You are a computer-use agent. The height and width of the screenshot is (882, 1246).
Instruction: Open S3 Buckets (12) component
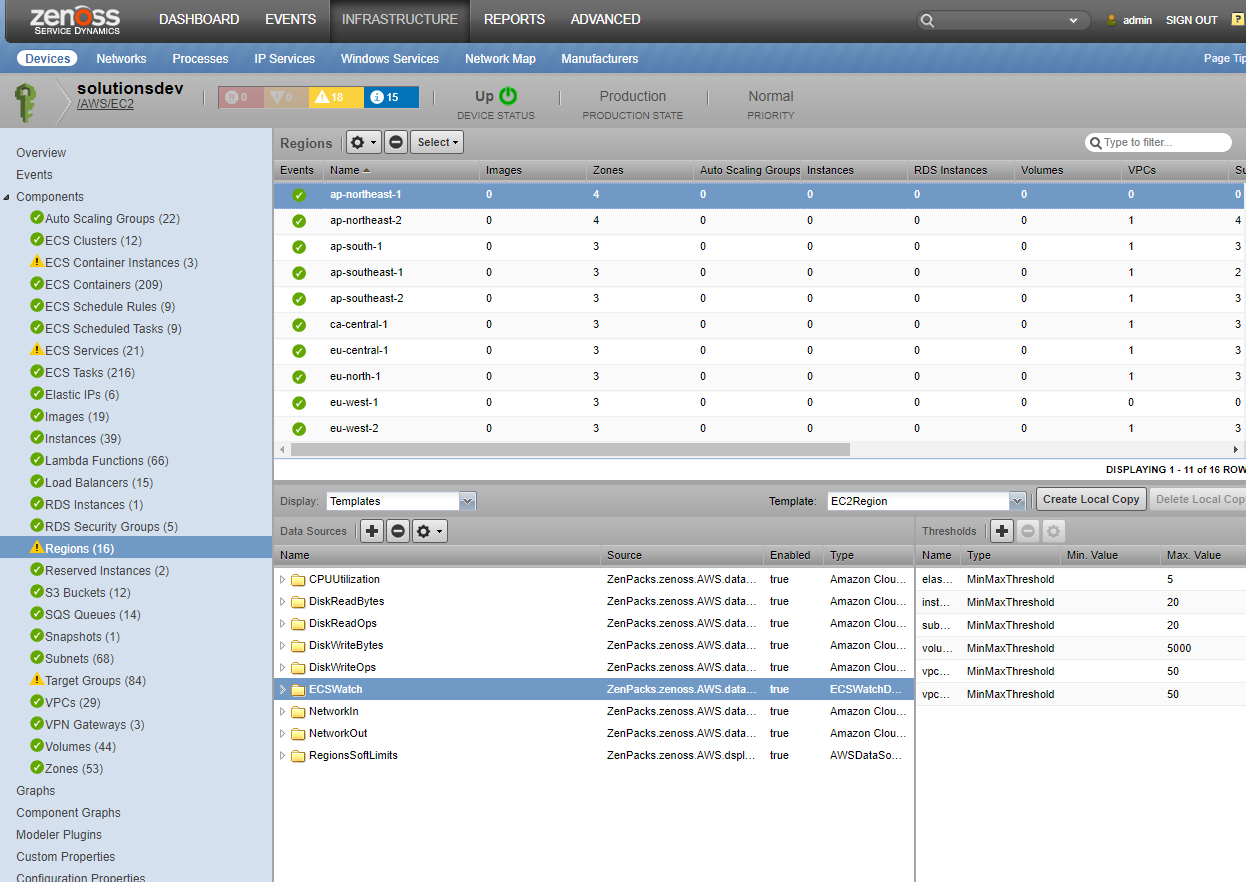pyautogui.click(x=88, y=593)
